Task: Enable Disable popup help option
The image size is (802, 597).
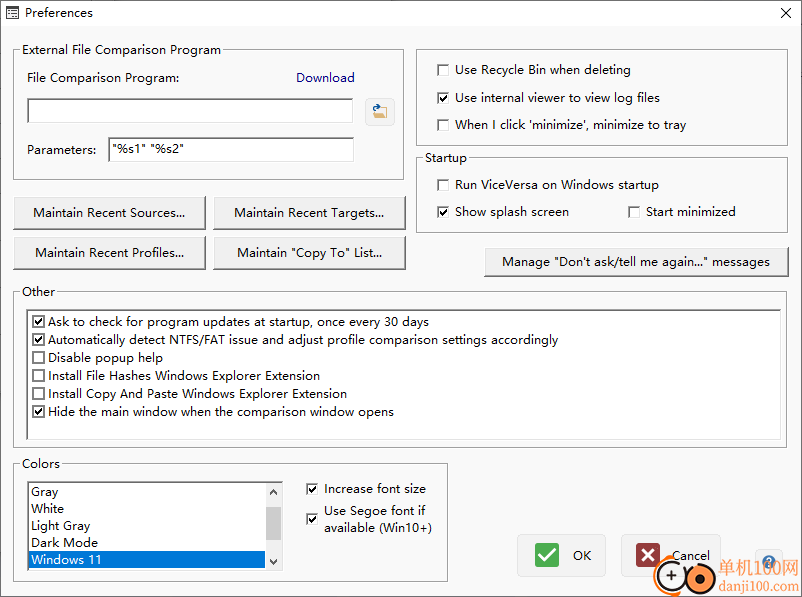Action: click(38, 358)
